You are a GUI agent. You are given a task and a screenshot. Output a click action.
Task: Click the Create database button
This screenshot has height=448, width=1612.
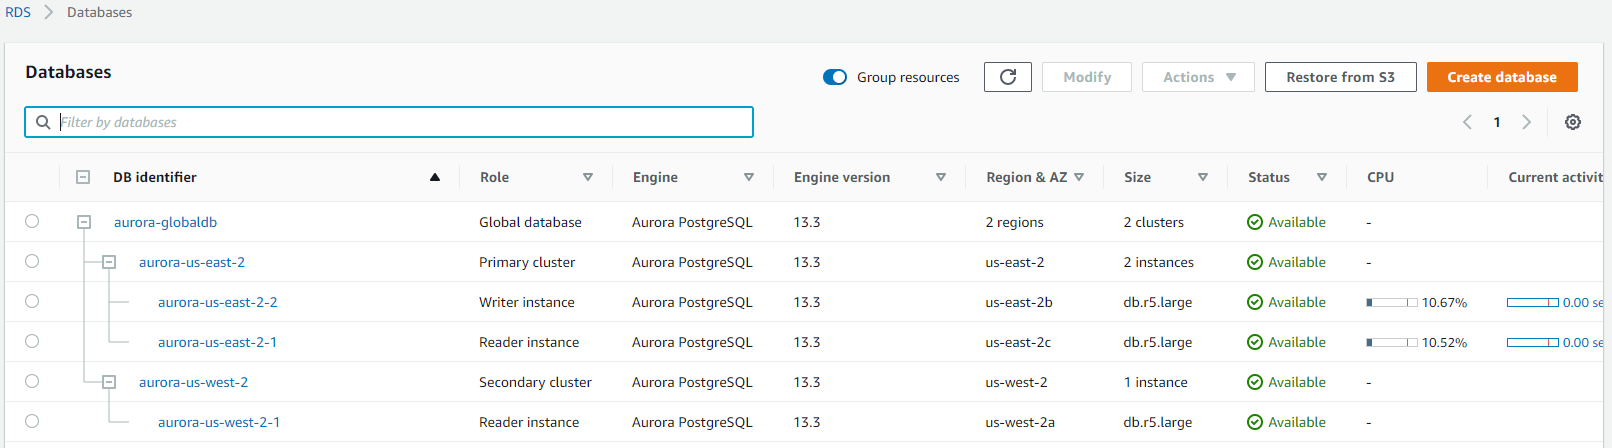pyautogui.click(x=1502, y=77)
